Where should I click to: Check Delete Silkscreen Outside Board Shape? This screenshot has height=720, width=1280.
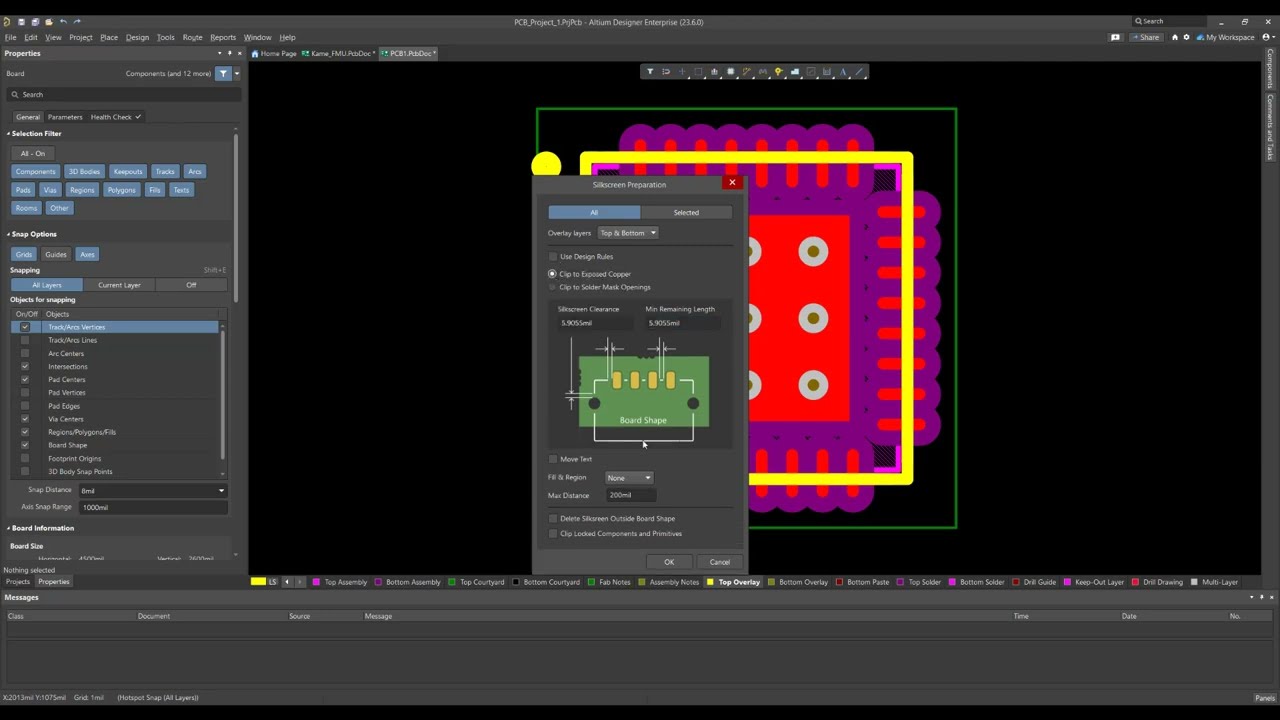(x=553, y=519)
